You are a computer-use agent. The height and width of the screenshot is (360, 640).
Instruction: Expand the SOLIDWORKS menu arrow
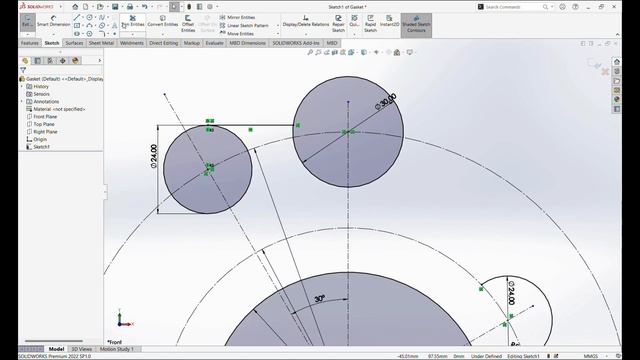pyautogui.click(x=61, y=7)
